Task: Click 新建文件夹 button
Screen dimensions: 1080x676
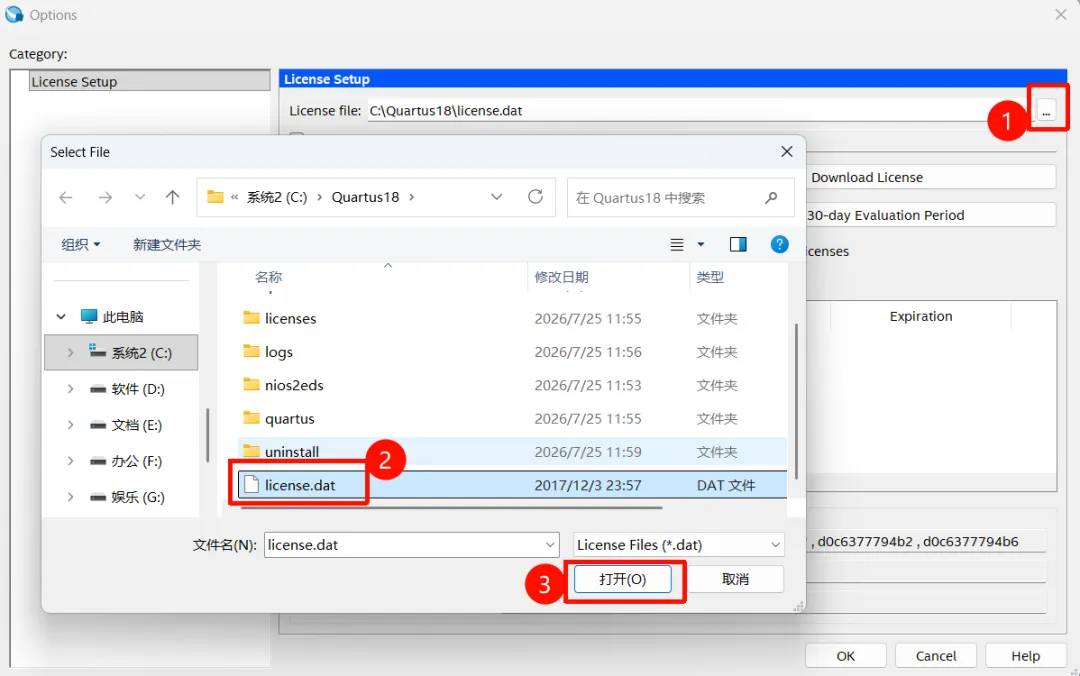Action: pos(167,245)
